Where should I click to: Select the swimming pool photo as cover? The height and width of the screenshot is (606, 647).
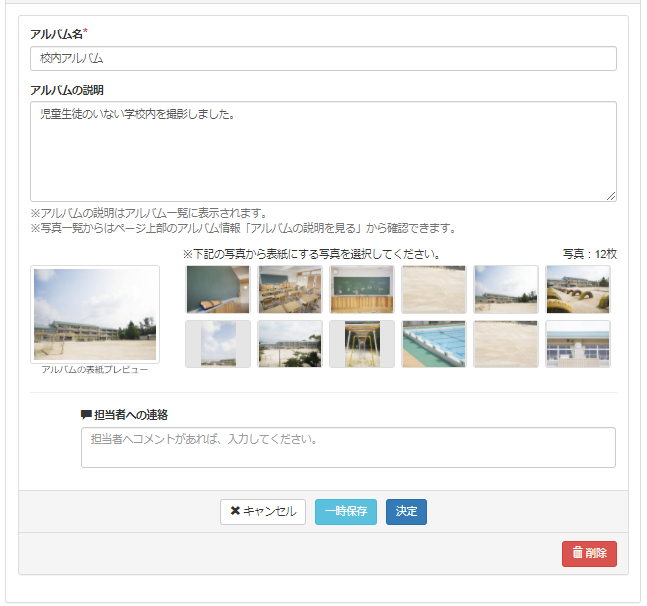[434, 344]
